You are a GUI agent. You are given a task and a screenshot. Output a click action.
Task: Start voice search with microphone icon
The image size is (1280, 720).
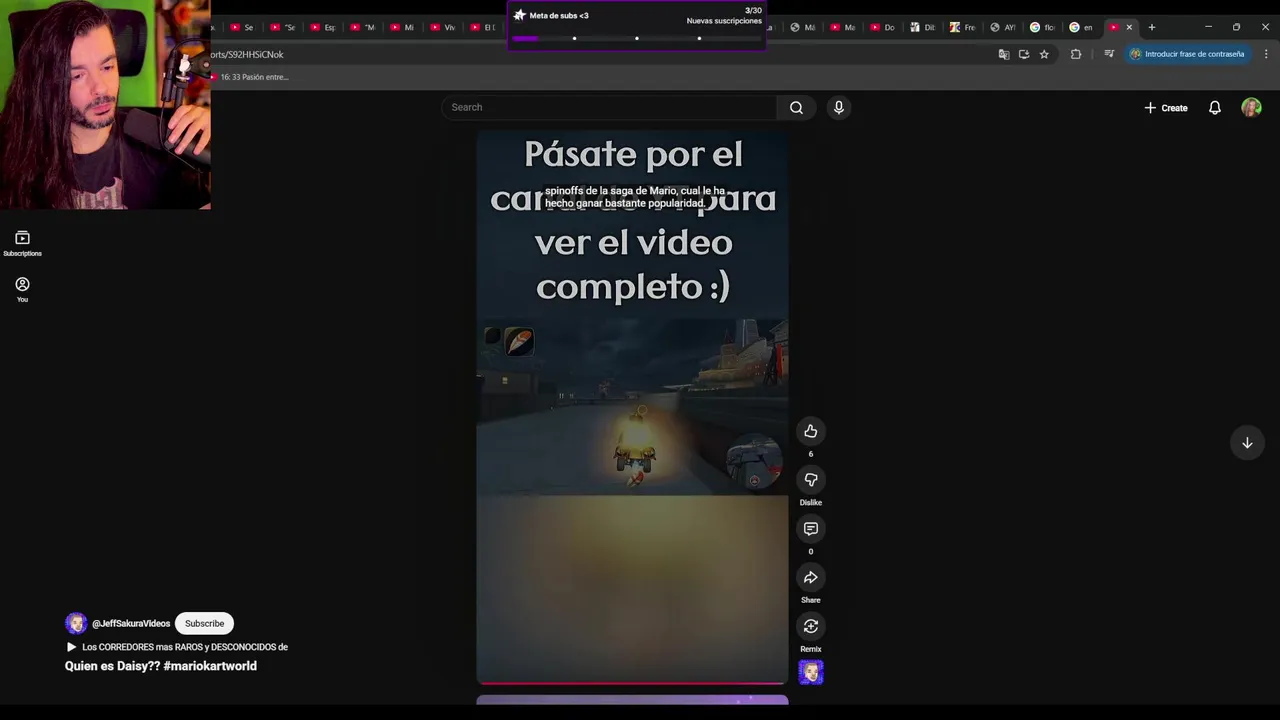click(x=839, y=107)
